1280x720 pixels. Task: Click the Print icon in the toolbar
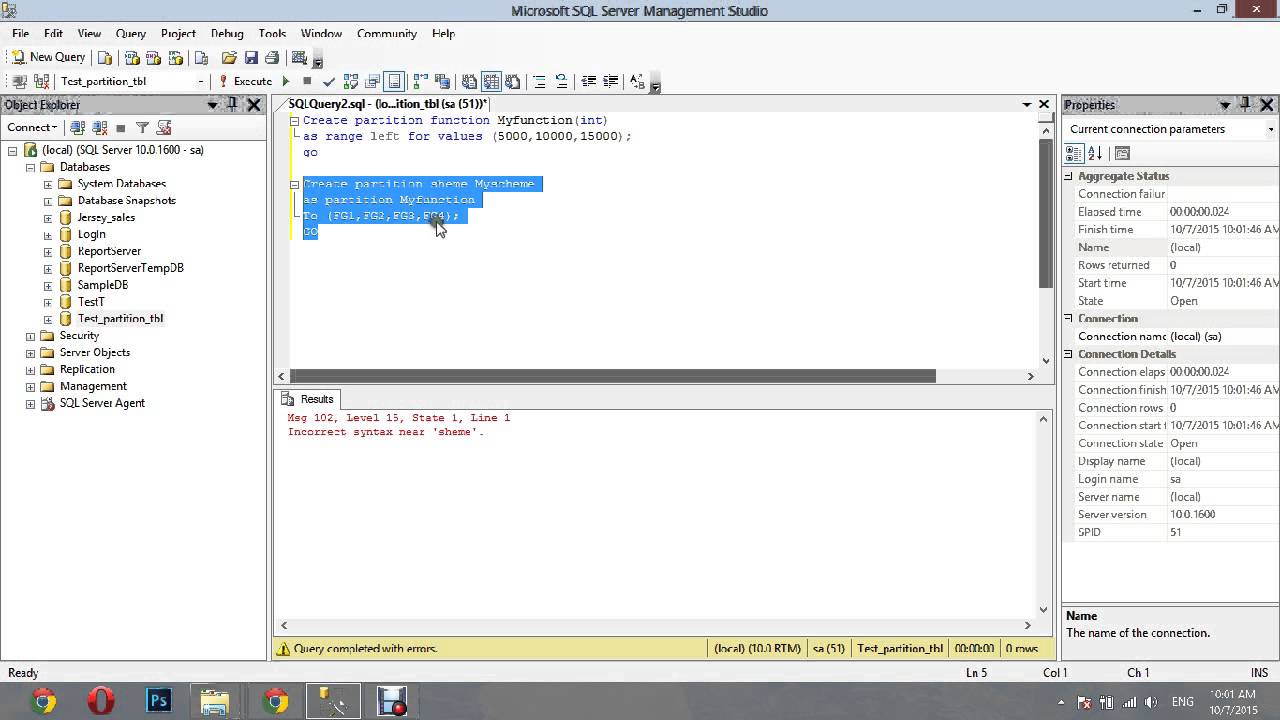point(272,58)
